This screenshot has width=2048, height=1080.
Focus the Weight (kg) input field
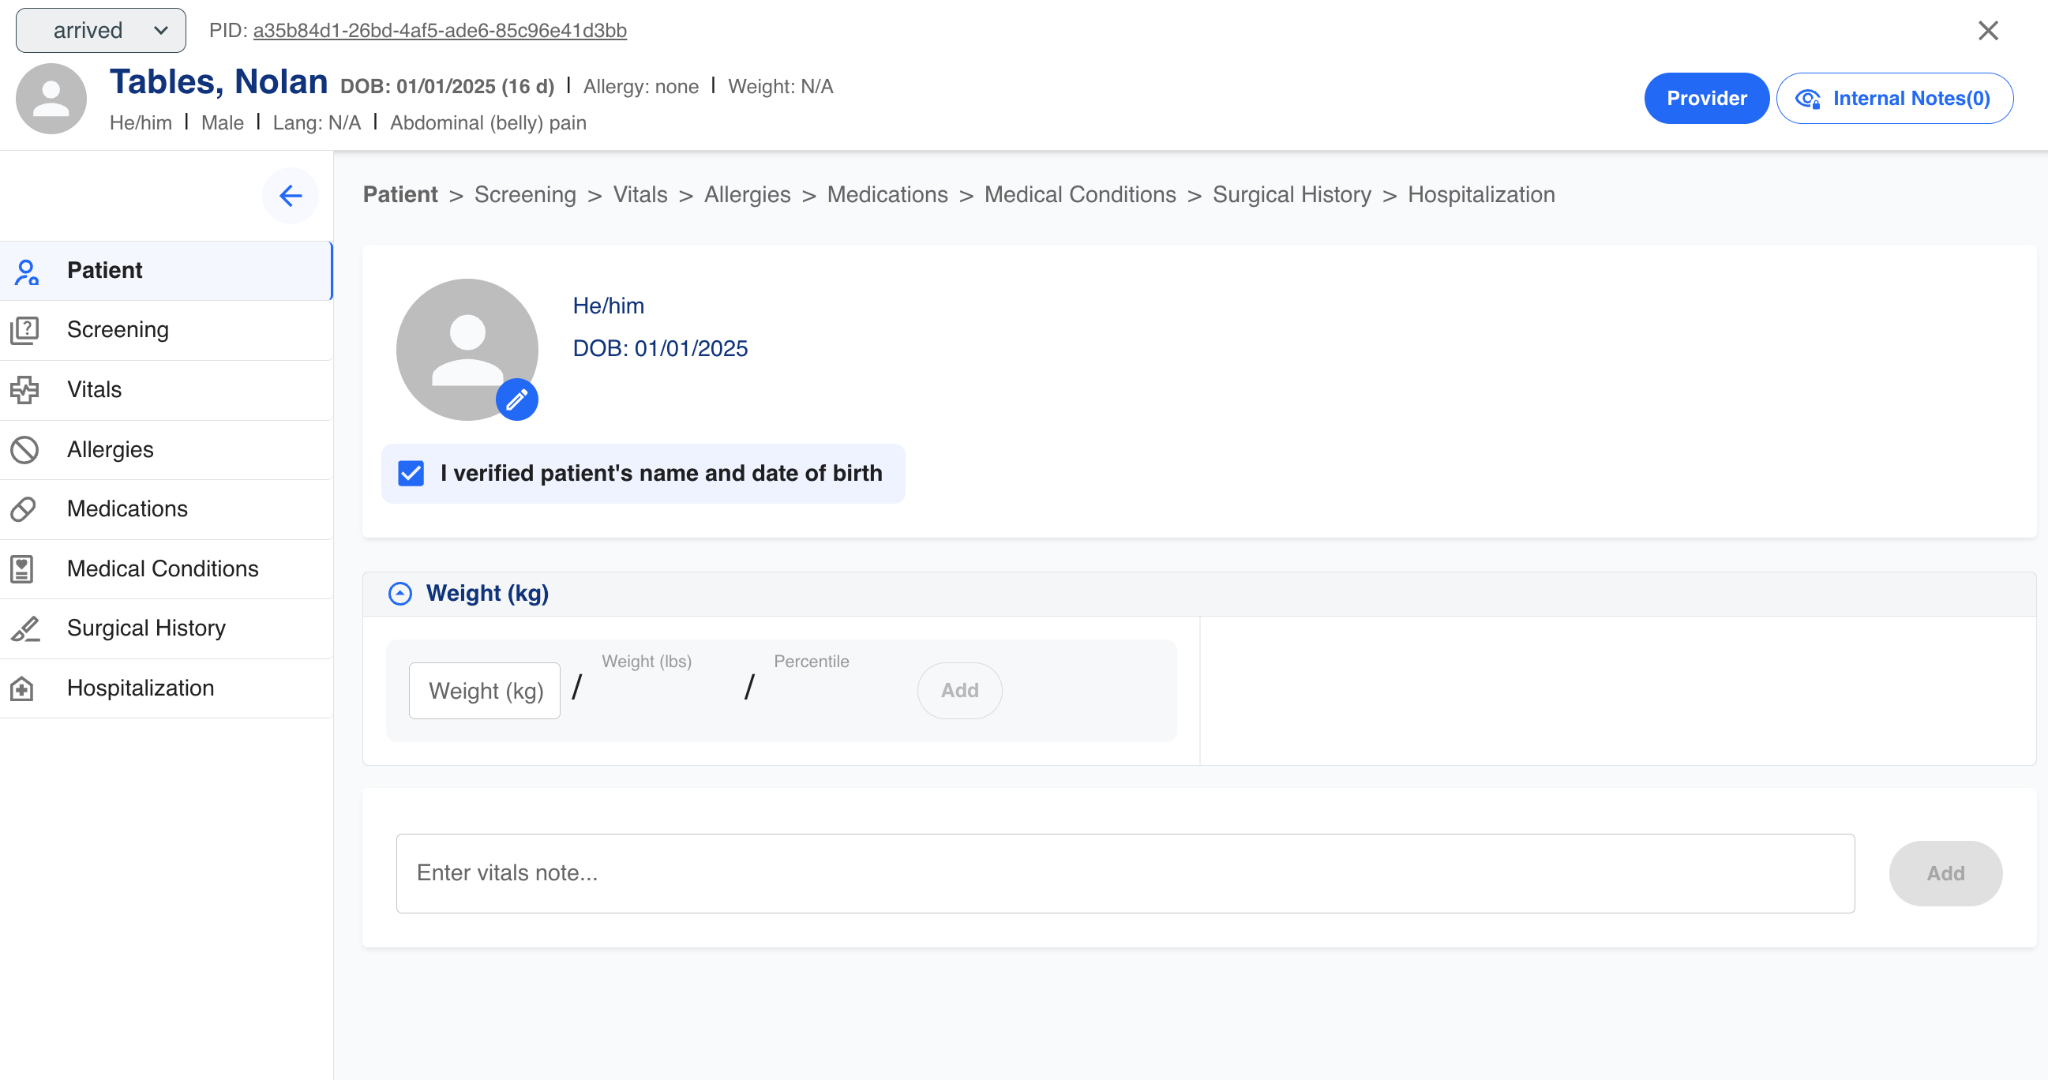click(485, 691)
